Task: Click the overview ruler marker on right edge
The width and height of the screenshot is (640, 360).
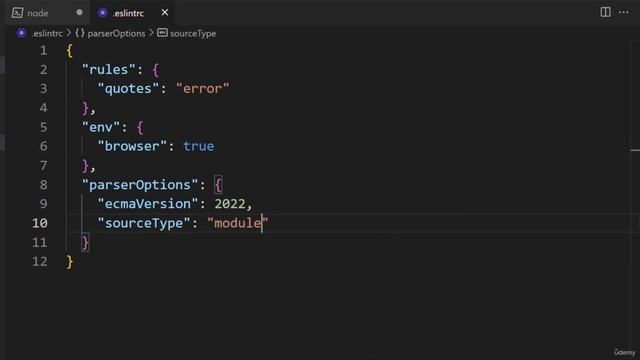Action: tap(635, 150)
